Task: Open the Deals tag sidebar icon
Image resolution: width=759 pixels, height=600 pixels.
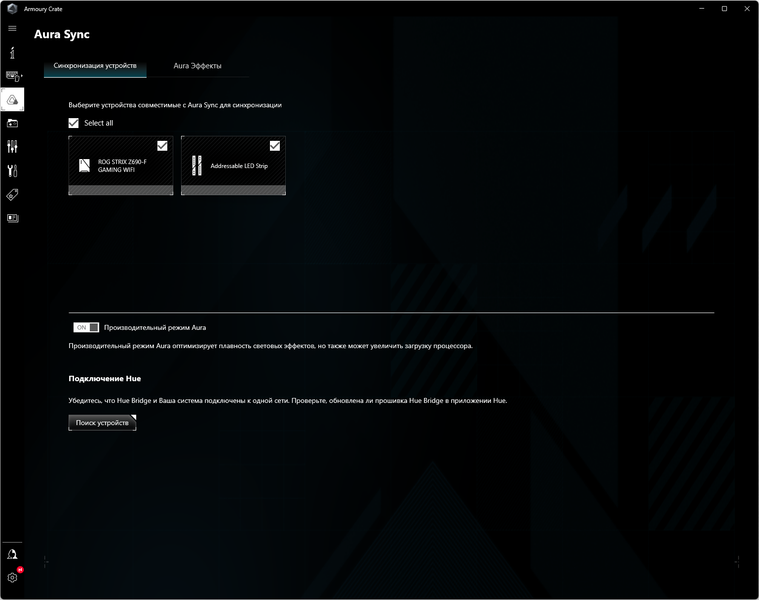Action: coord(12,195)
